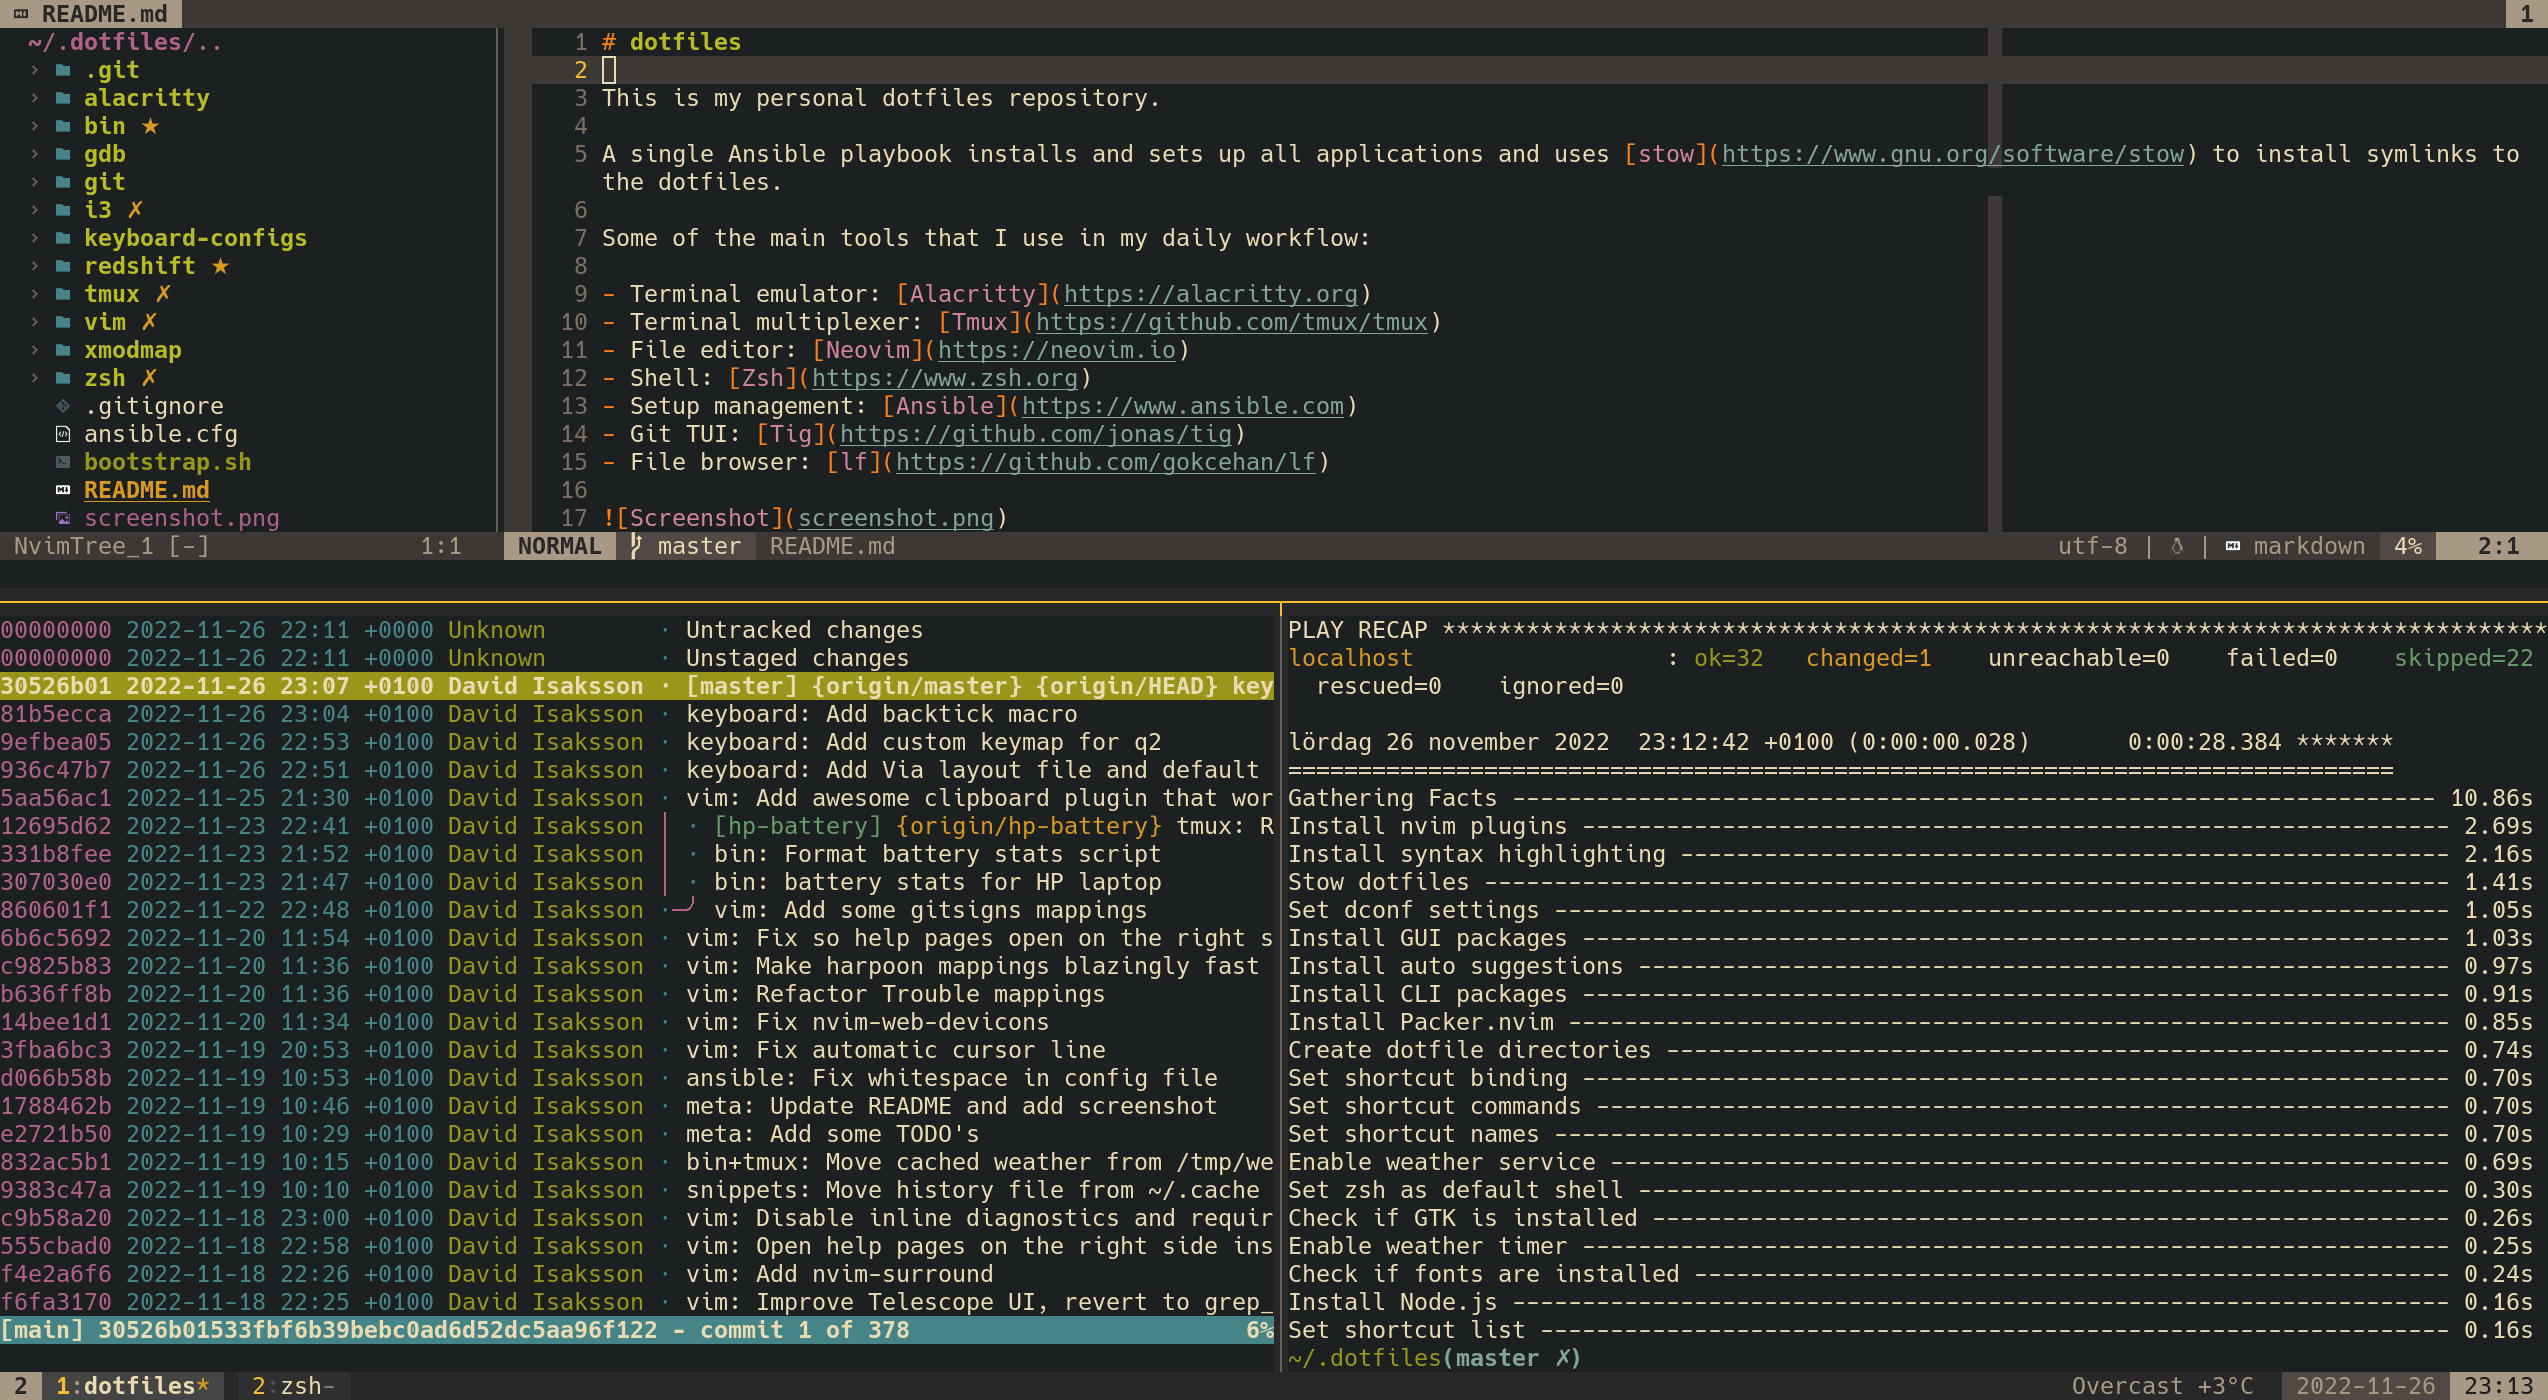The width and height of the screenshot is (2548, 1400).
Task: Click the markdown filetype icon in statusline
Action: click(2233, 546)
